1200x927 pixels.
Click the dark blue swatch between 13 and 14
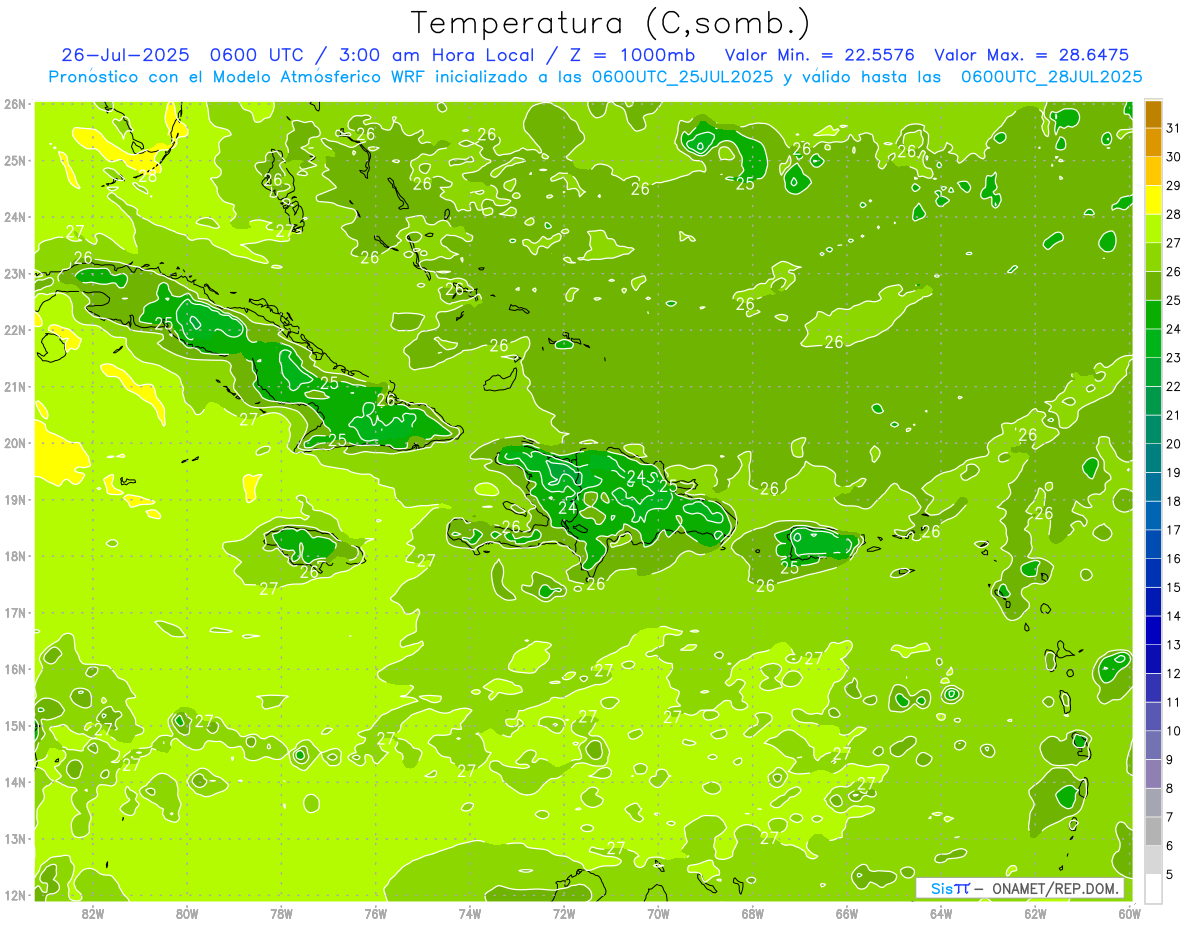pyautogui.click(x=1153, y=631)
